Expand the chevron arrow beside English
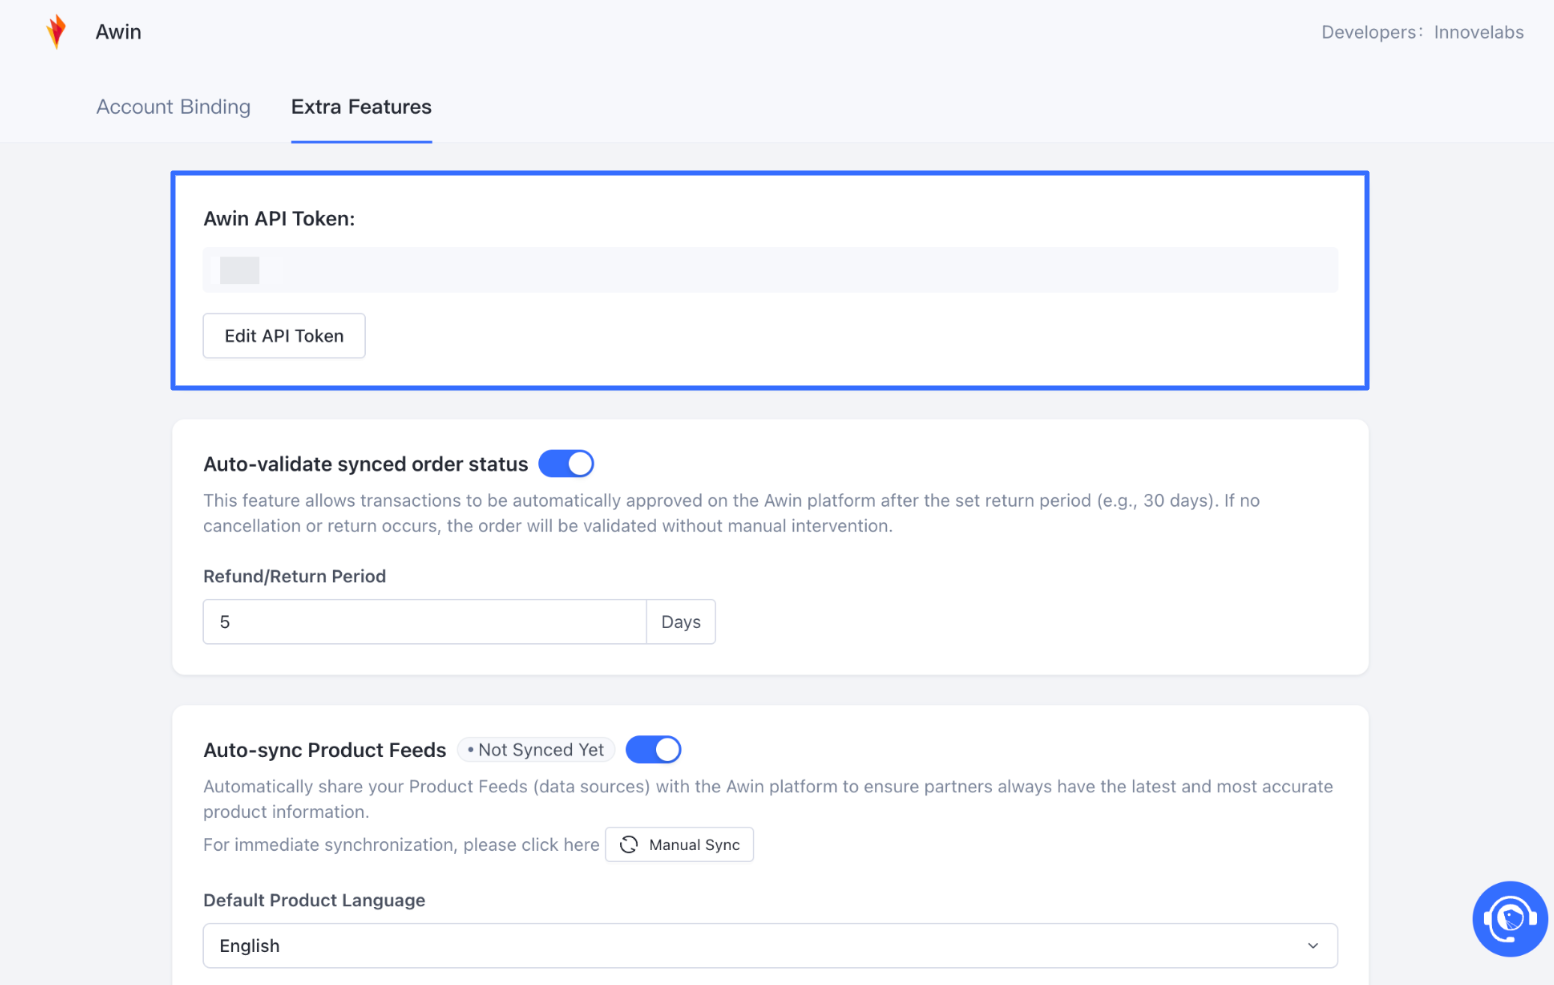 coord(1312,946)
